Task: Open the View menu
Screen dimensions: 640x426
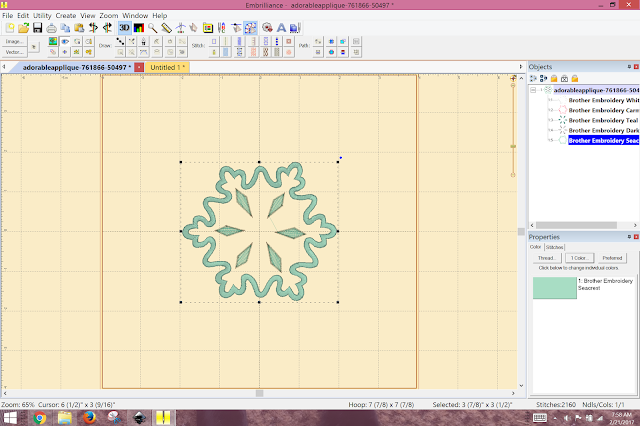Action: point(88,16)
